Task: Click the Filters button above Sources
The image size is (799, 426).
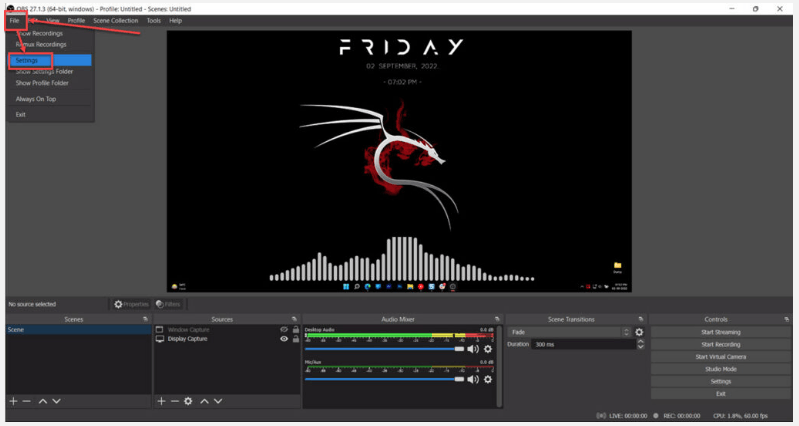Action: point(169,304)
